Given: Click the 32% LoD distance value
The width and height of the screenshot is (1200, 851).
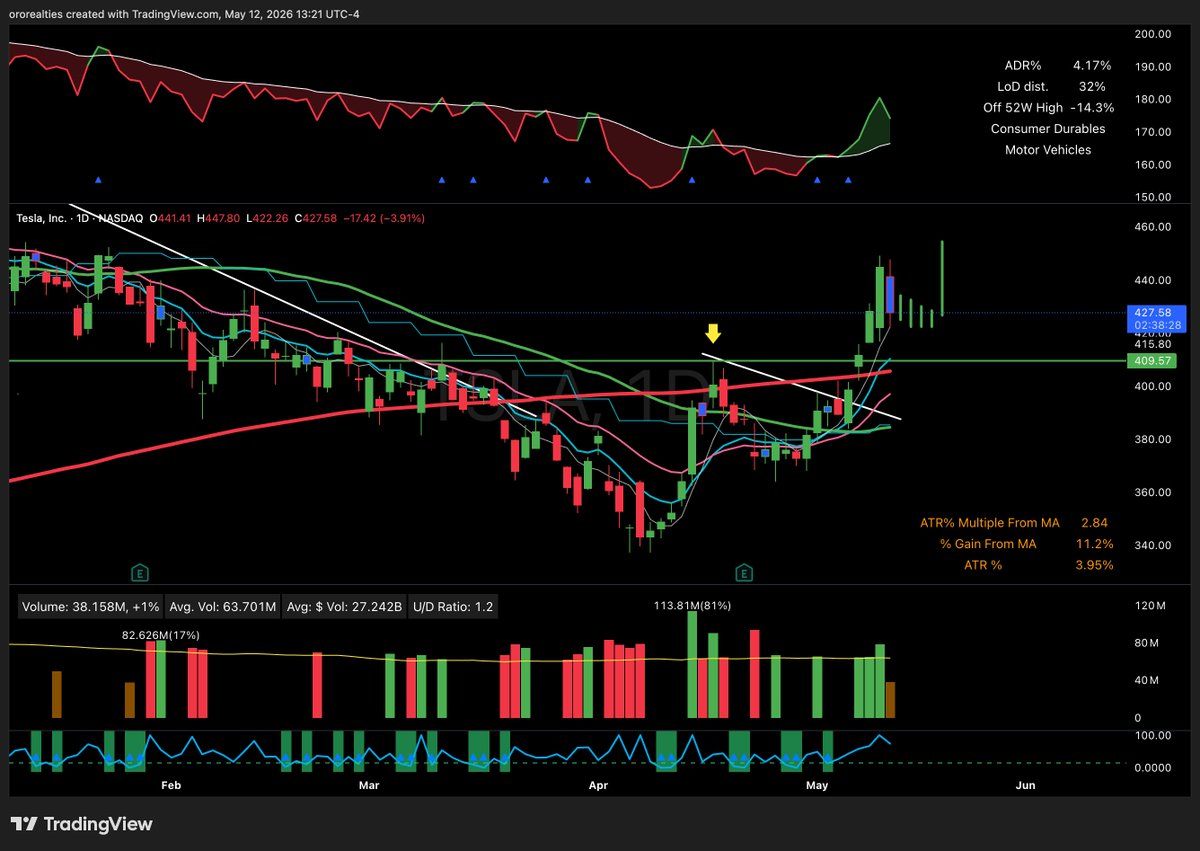Looking at the screenshot, I should pyautogui.click(x=1093, y=86).
